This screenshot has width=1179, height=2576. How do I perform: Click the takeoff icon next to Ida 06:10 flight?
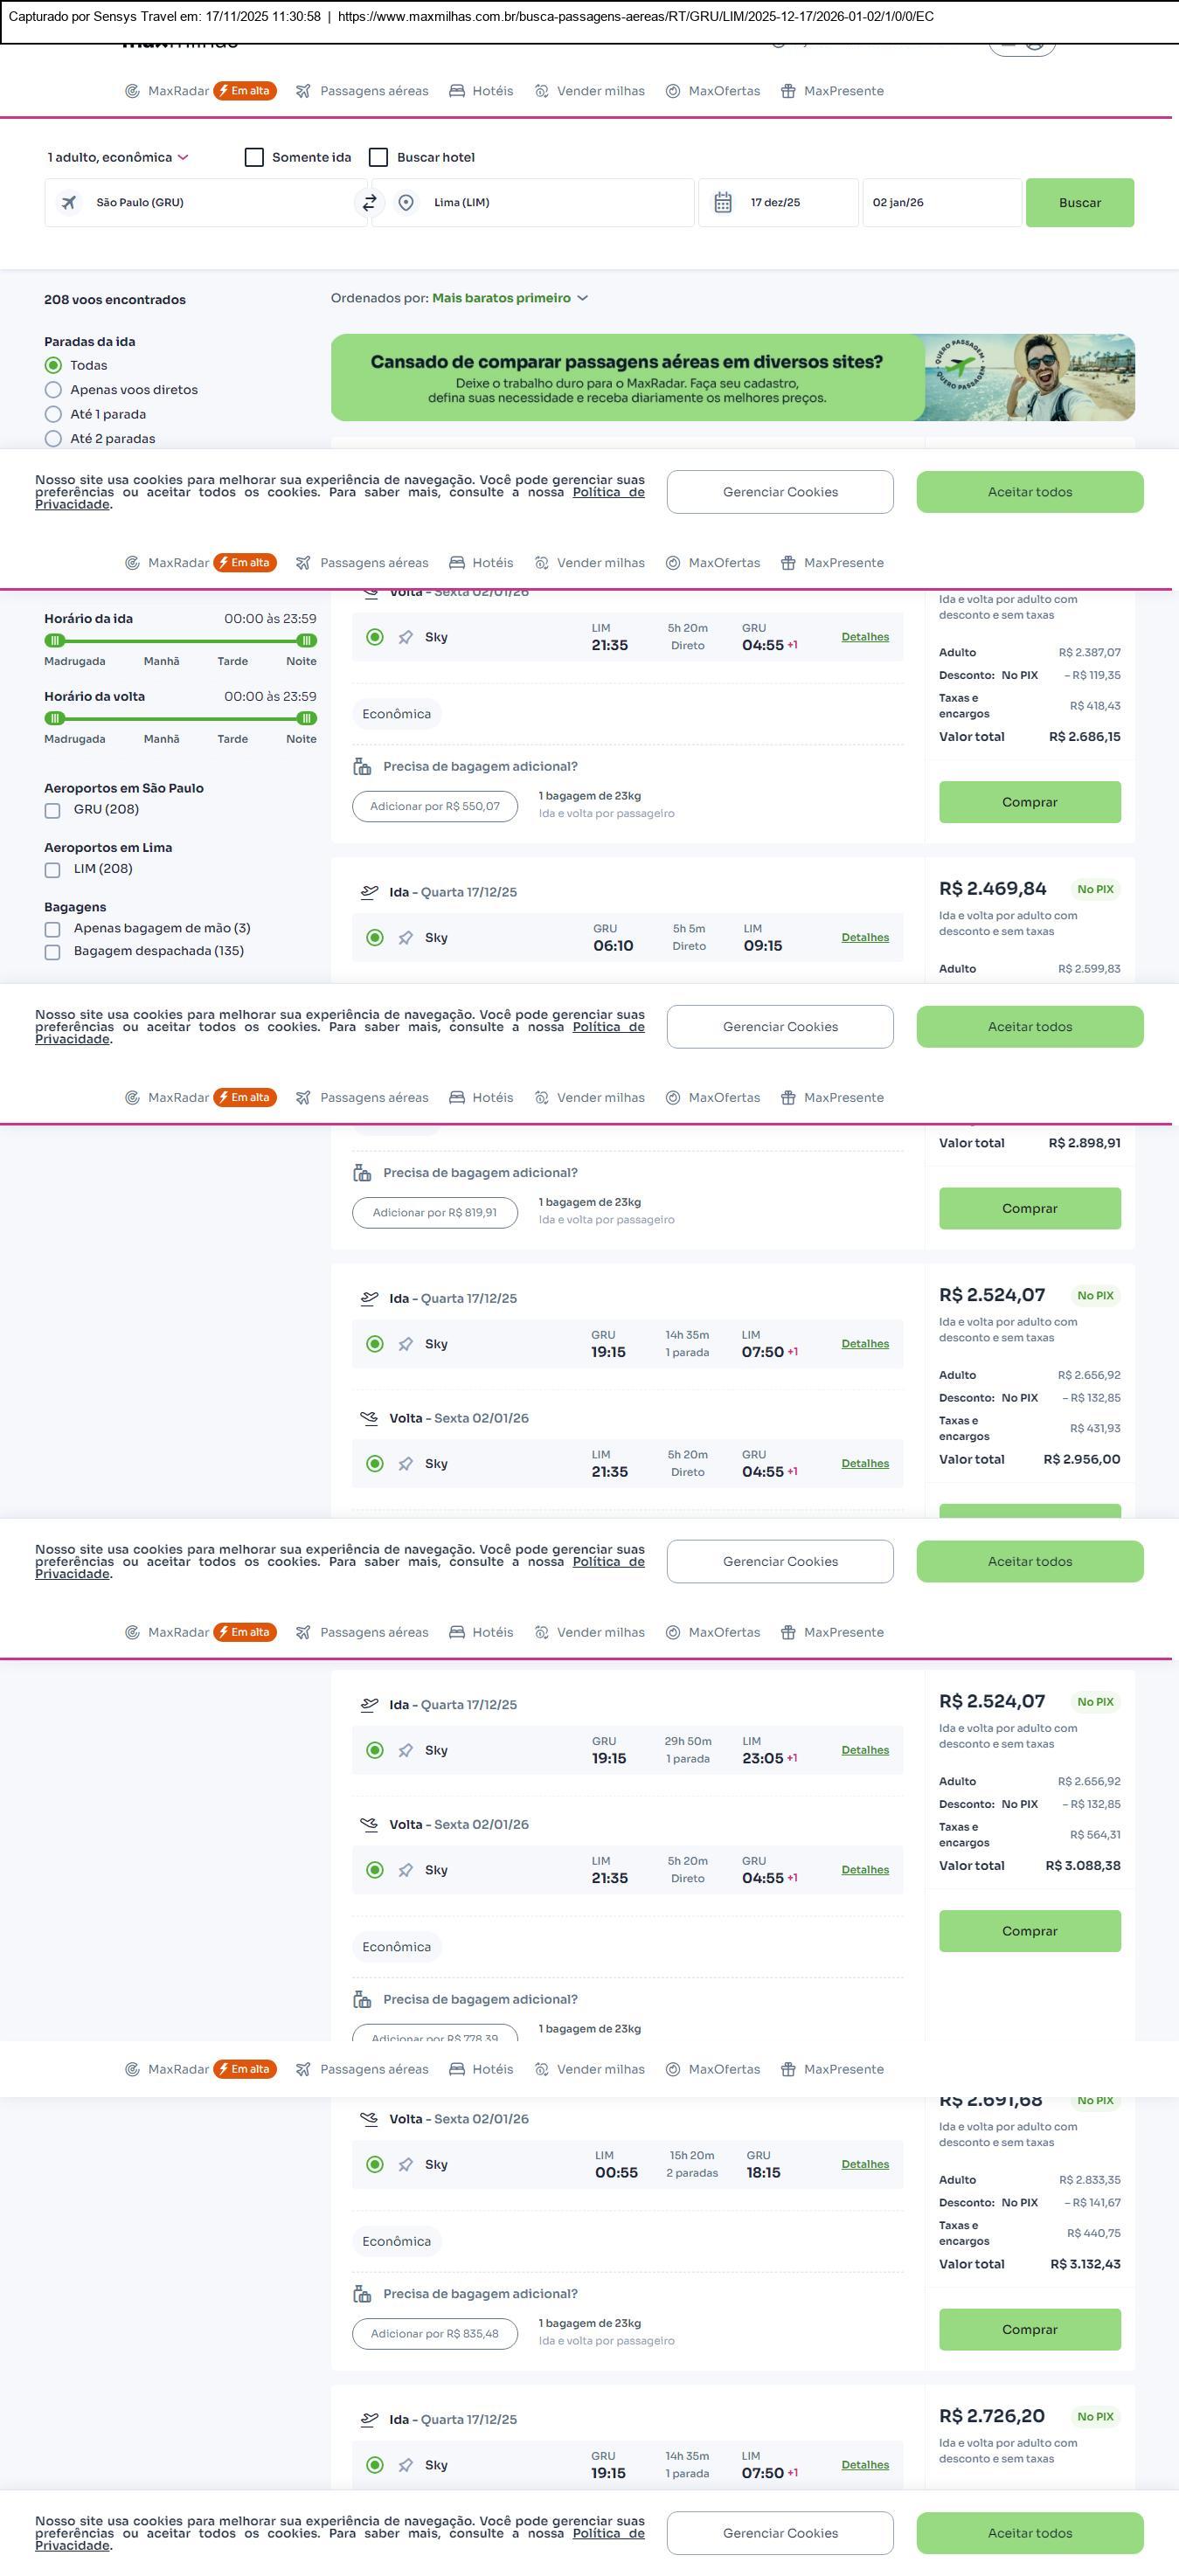tap(369, 892)
